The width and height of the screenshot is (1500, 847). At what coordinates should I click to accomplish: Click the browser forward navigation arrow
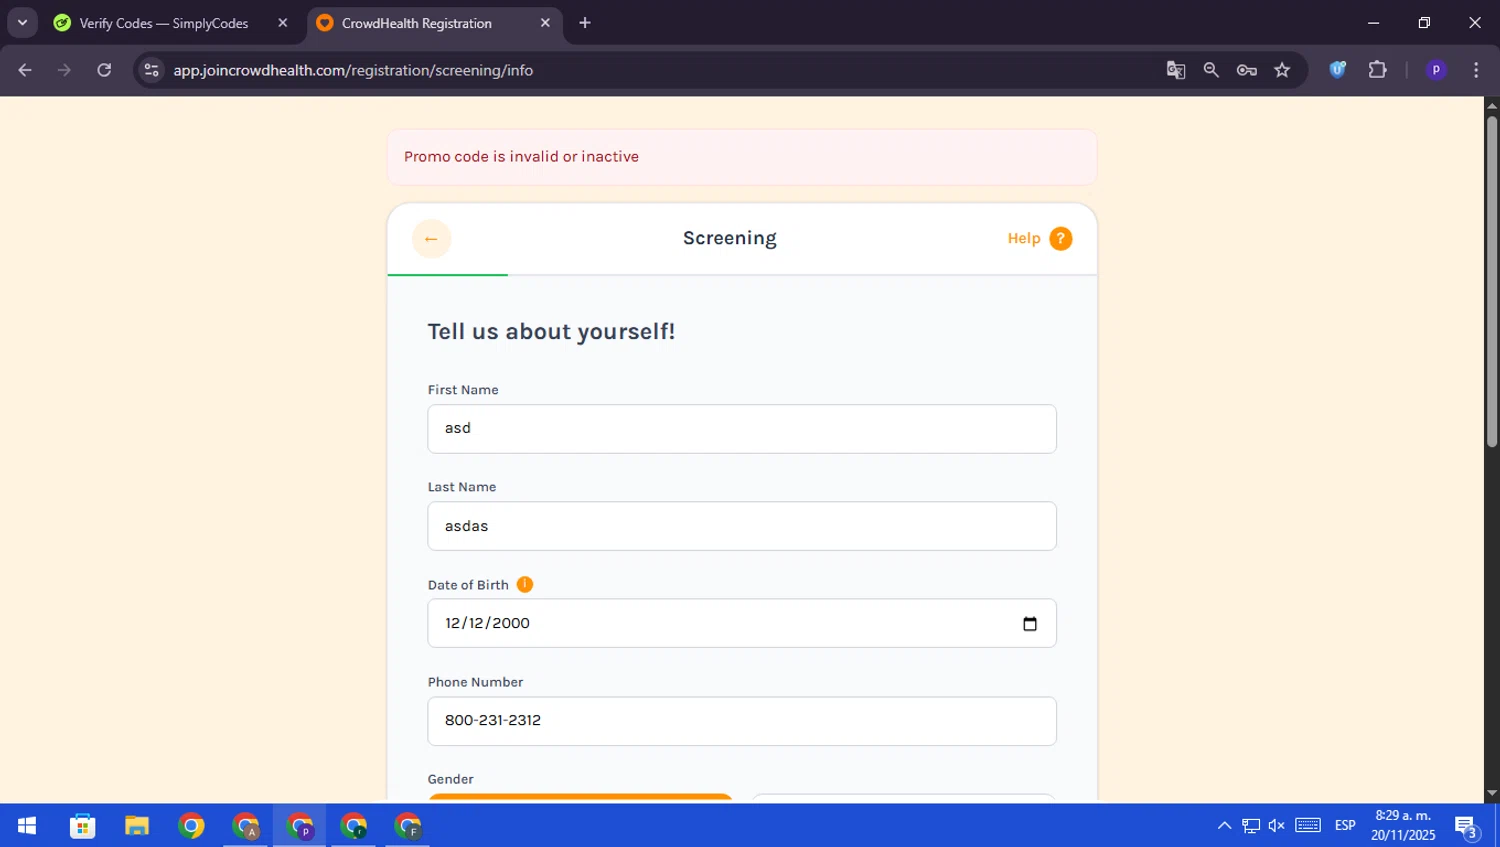click(64, 70)
